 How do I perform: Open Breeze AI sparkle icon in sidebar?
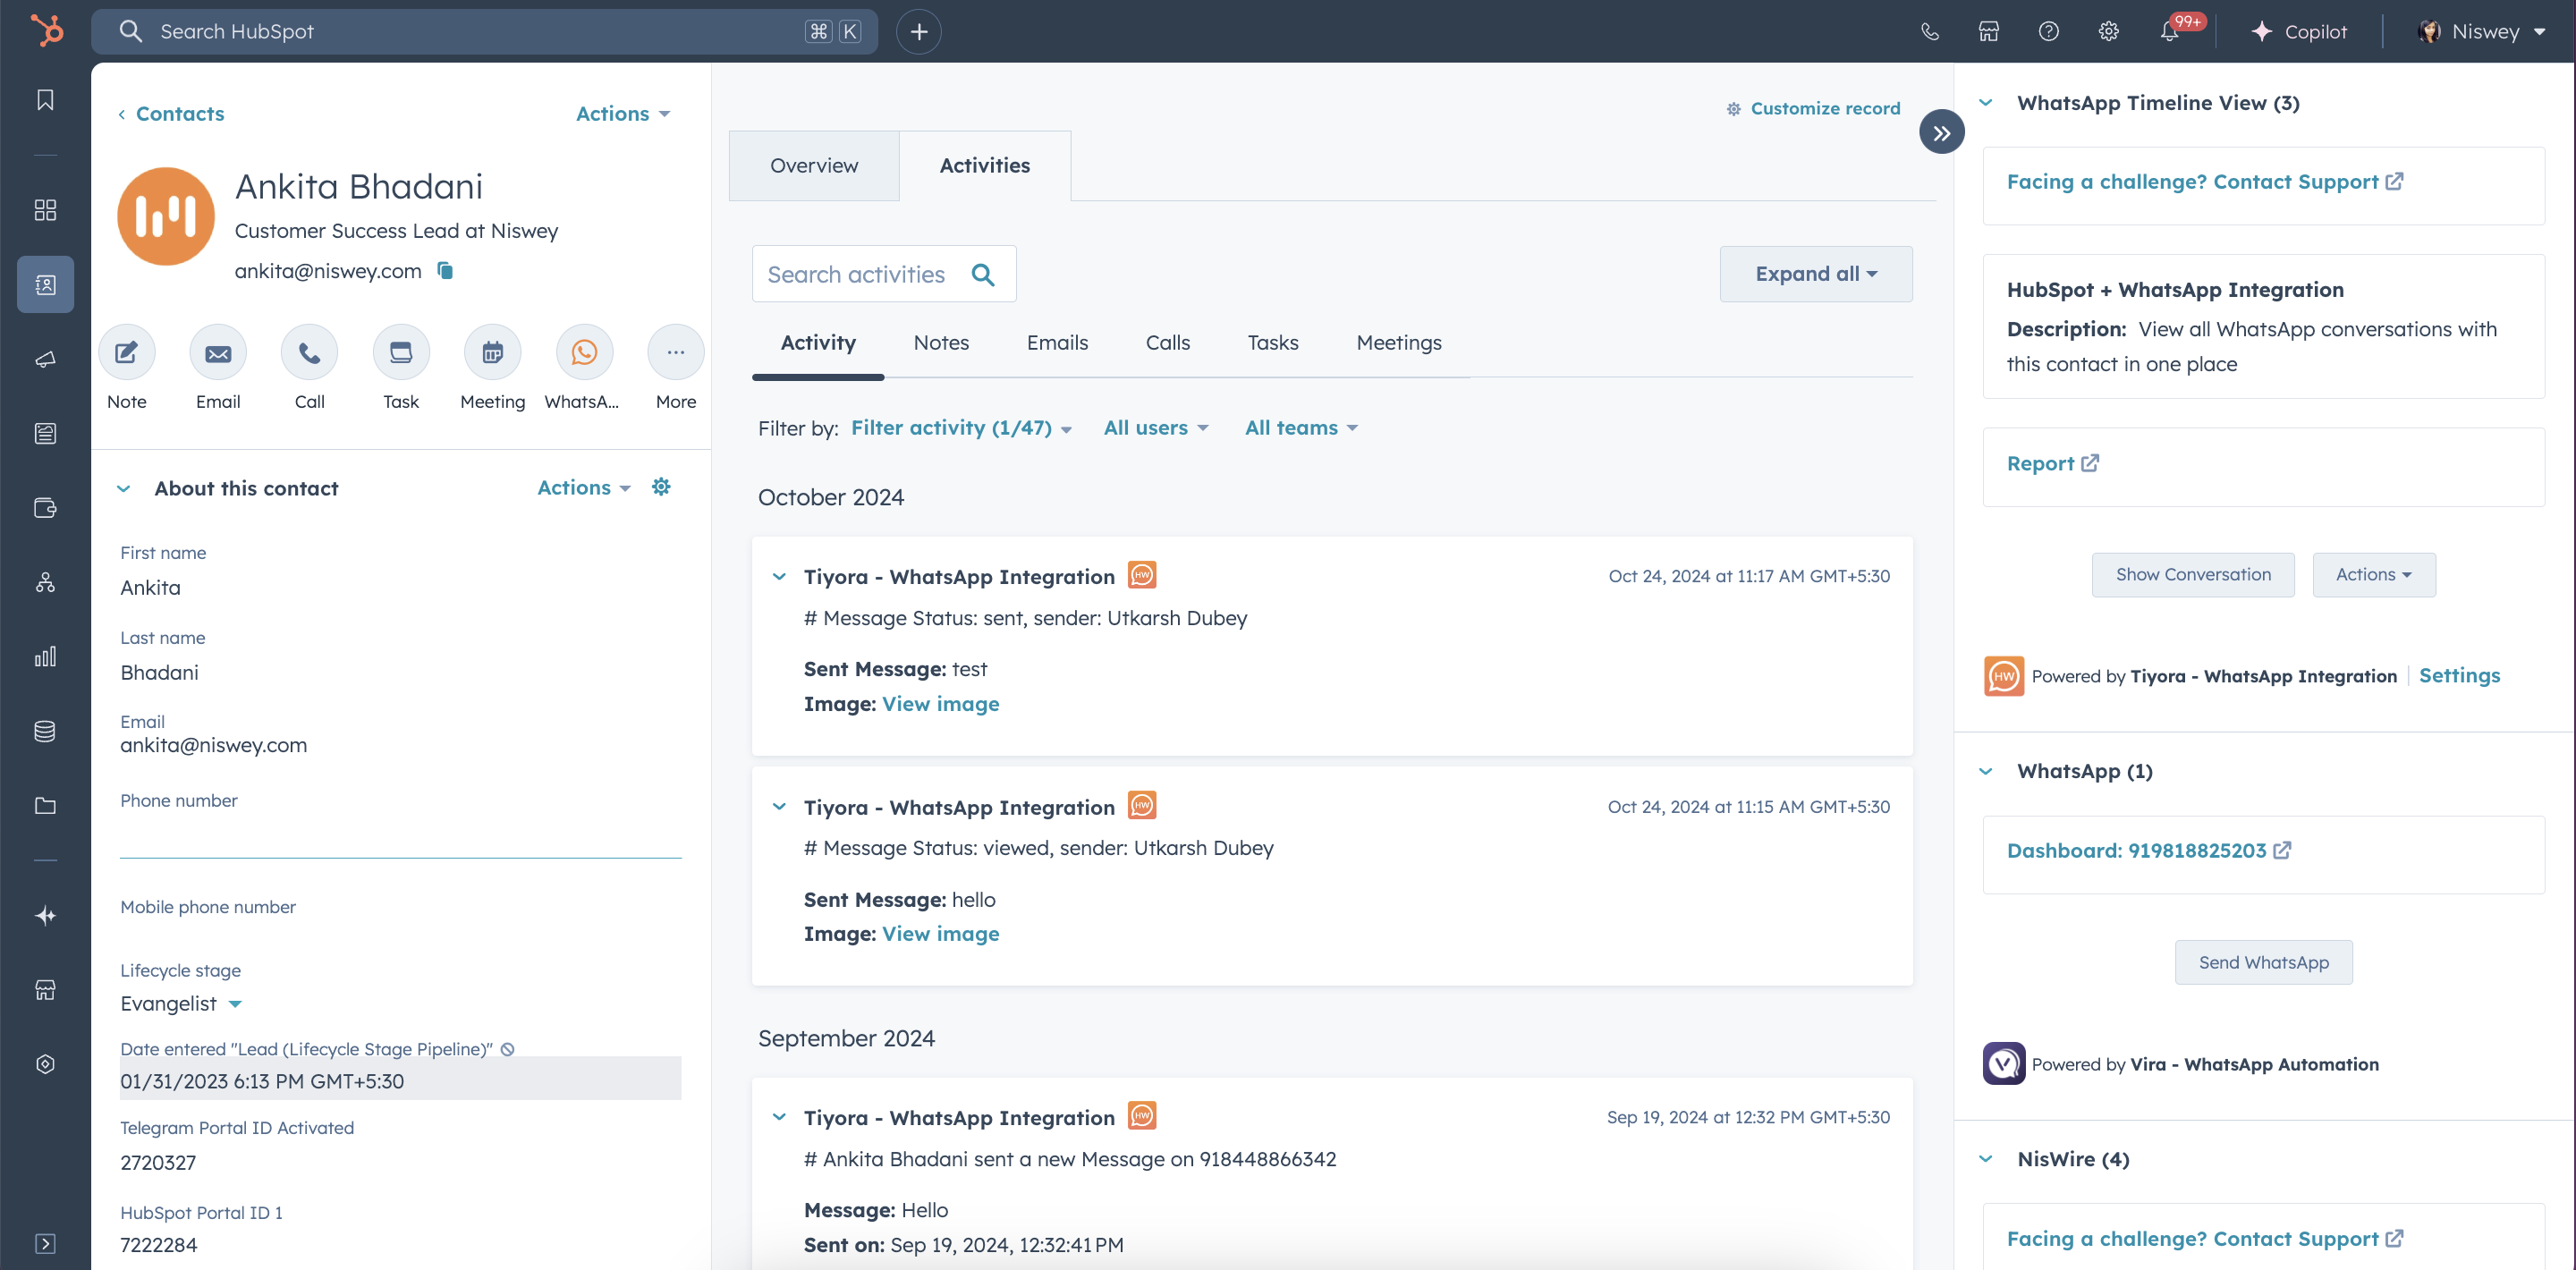(x=45, y=916)
